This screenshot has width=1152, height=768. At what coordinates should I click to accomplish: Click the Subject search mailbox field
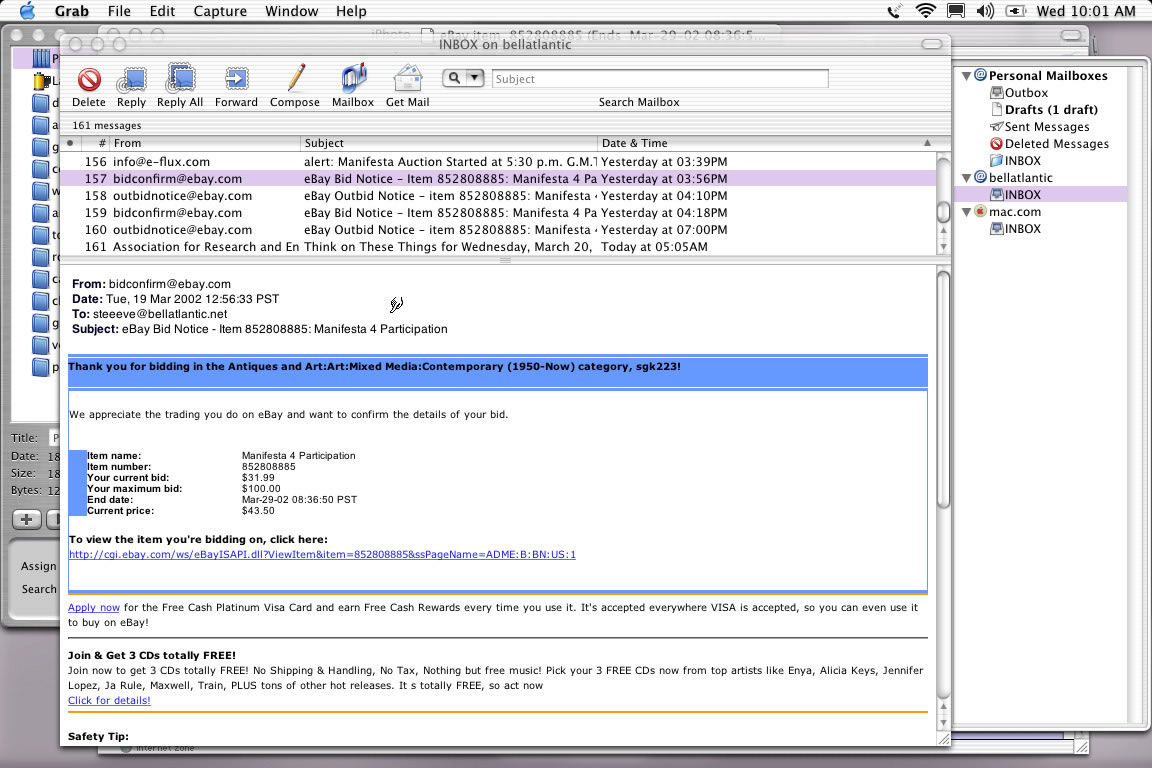tap(660, 79)
